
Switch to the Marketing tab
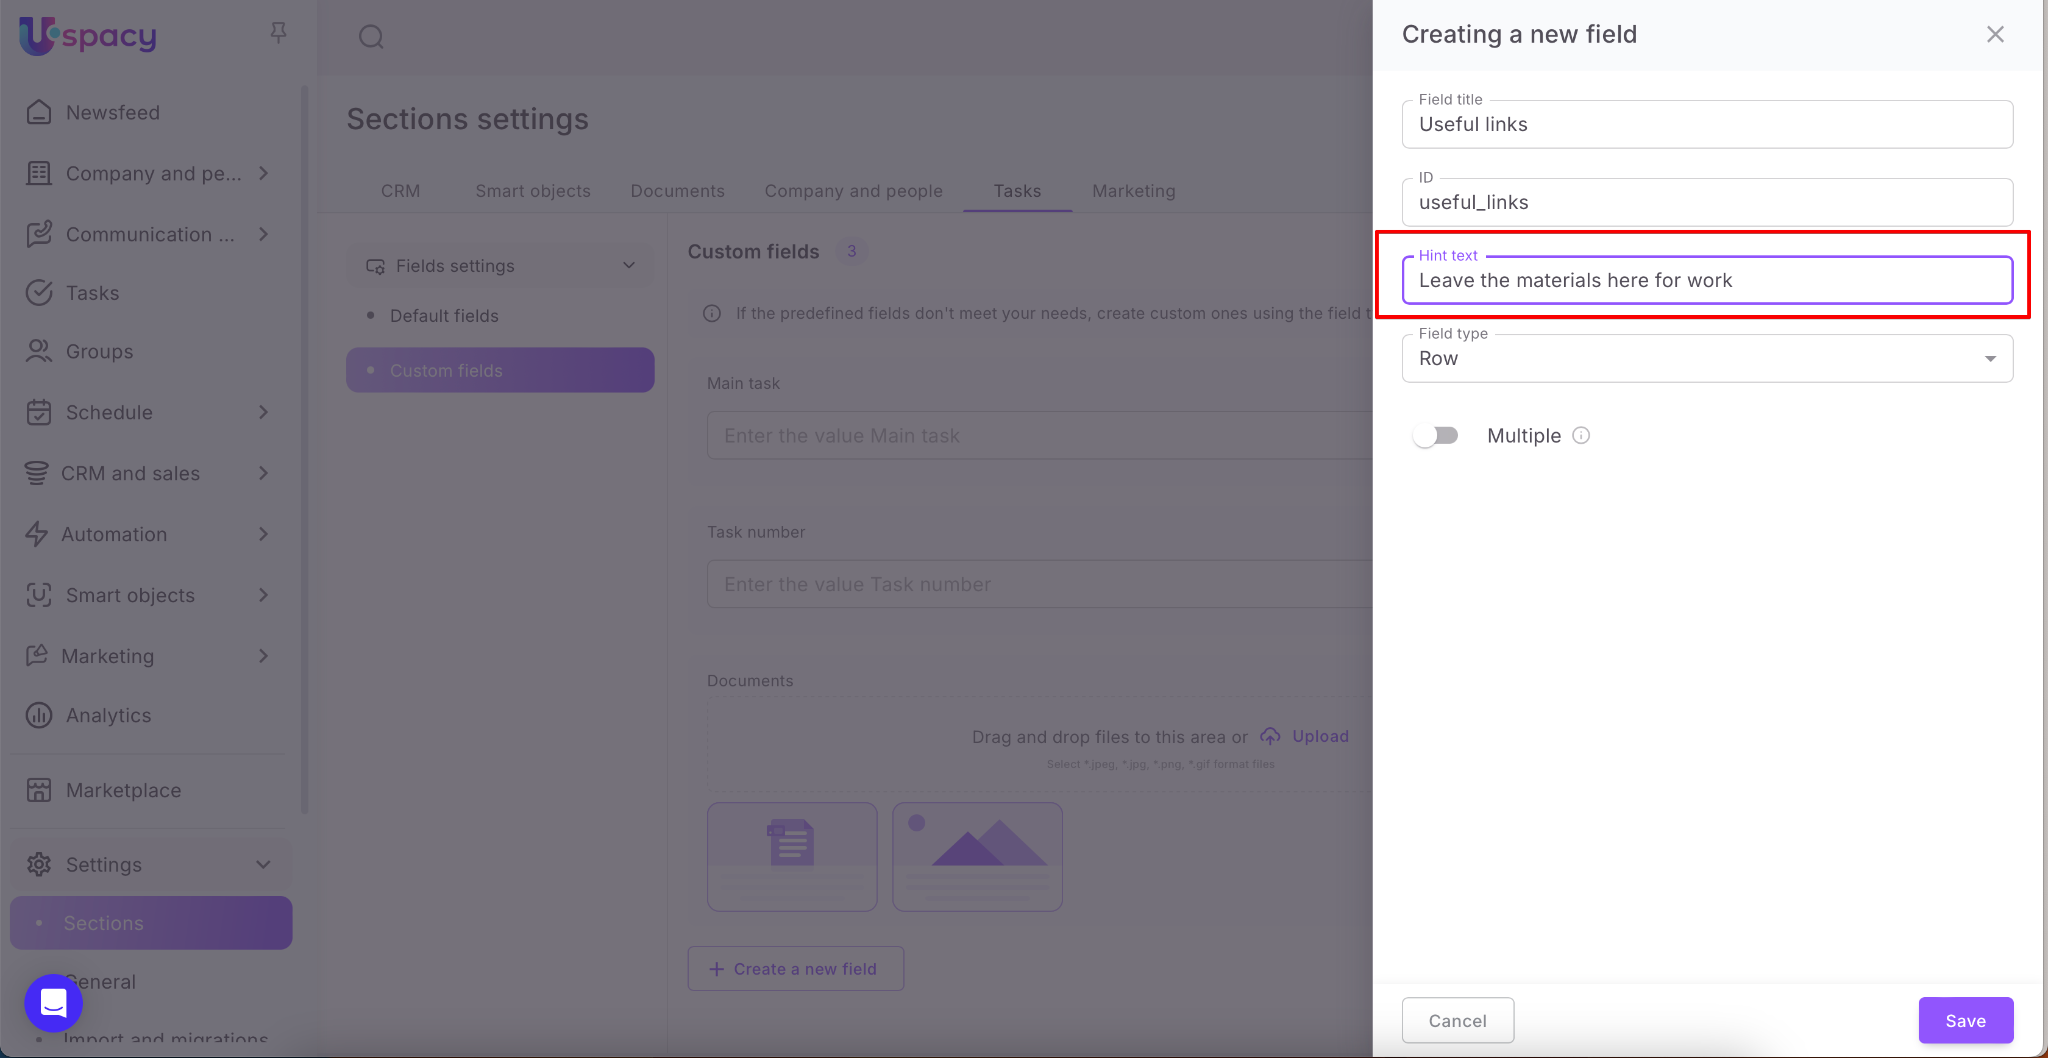tap(1133, 191)
